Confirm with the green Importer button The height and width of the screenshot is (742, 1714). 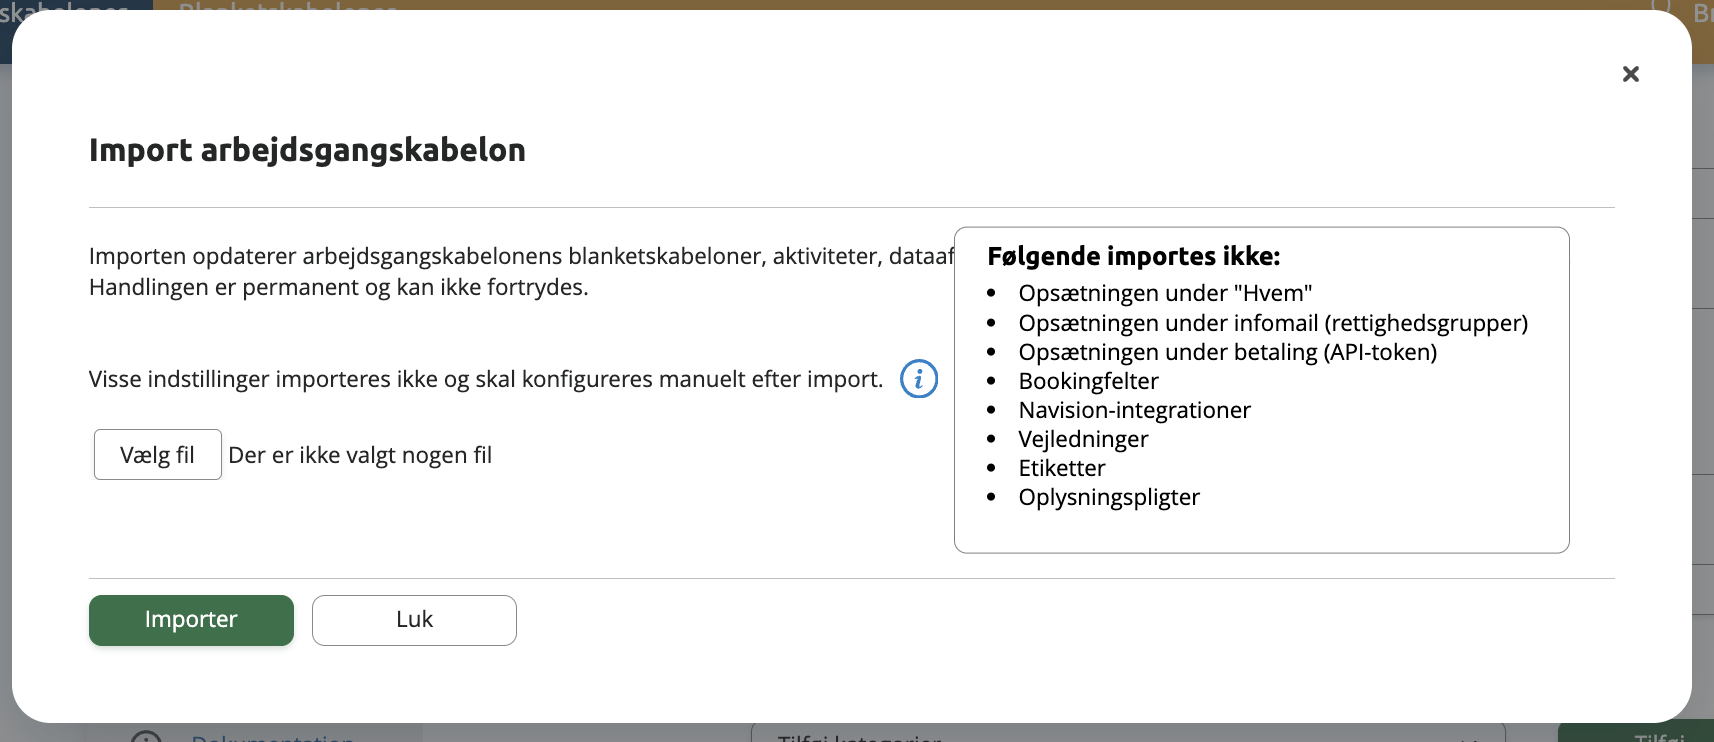pyautogui.click(x=191, y=620)
